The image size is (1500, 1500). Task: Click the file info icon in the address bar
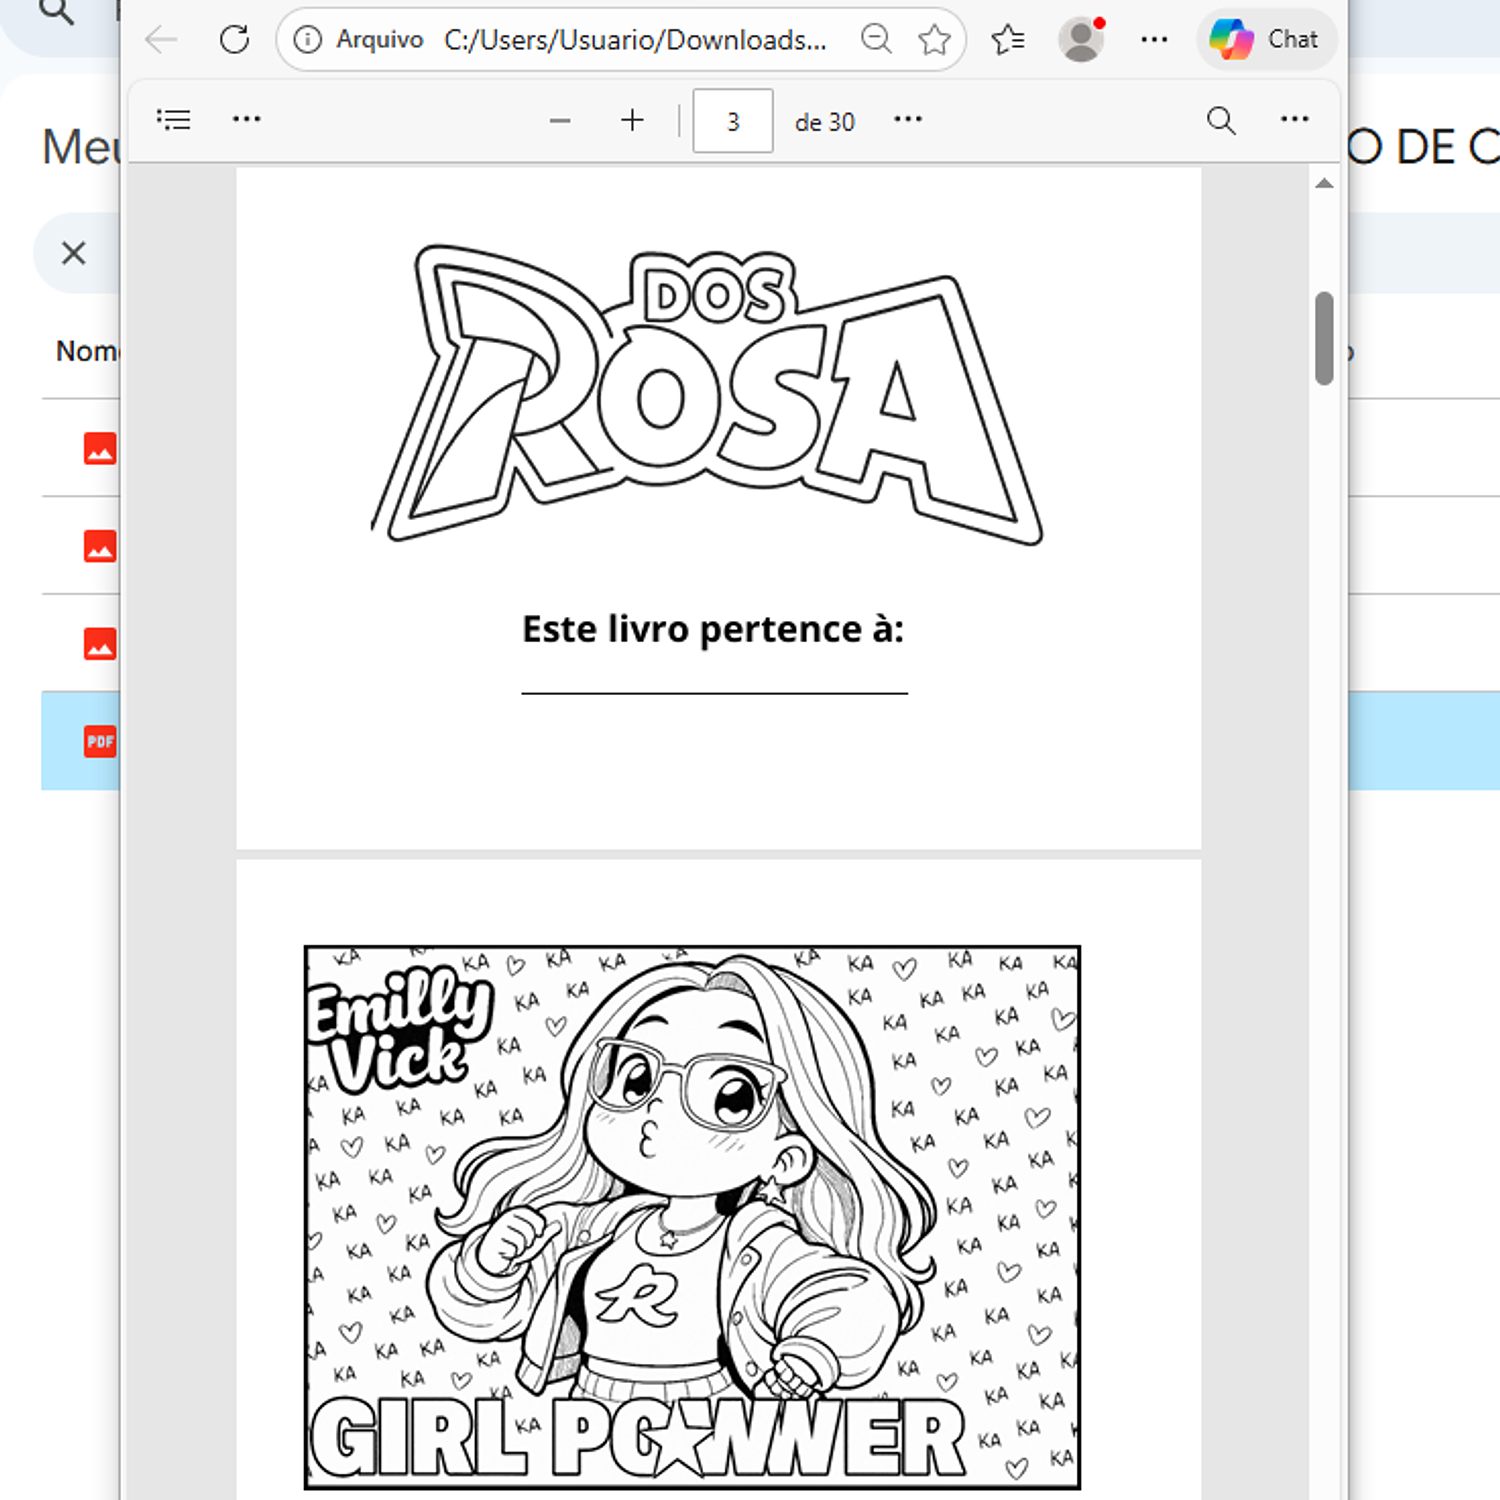point(305,40)
